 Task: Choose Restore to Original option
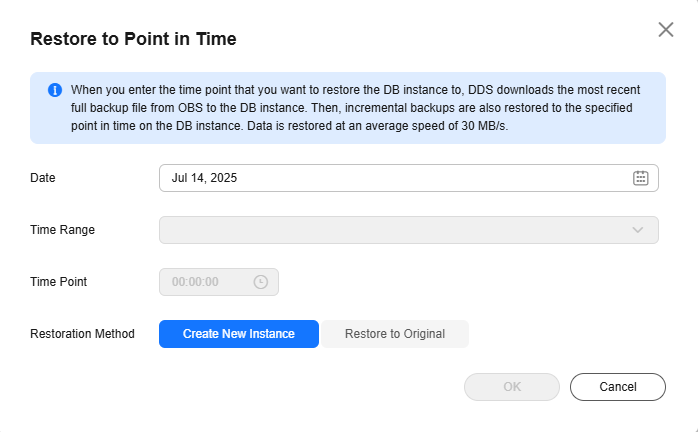pyautogui.click(x=395, y=334)
